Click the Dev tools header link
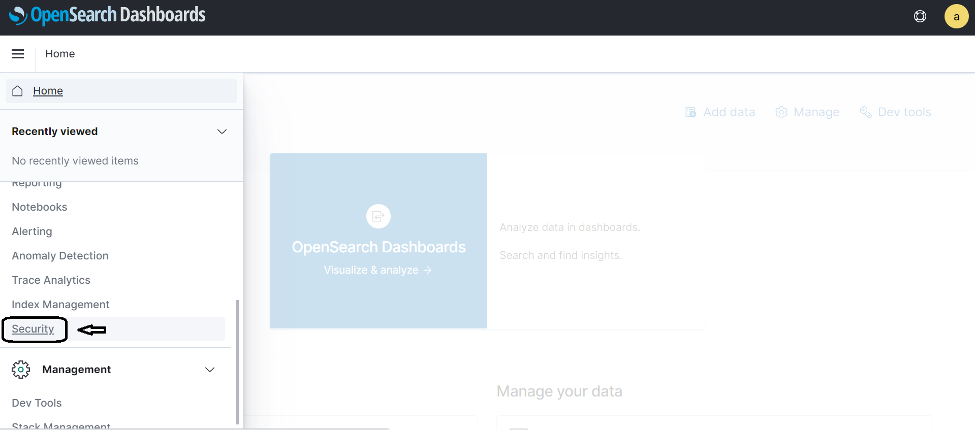This screenshot has width=977, height=431. 905,112
